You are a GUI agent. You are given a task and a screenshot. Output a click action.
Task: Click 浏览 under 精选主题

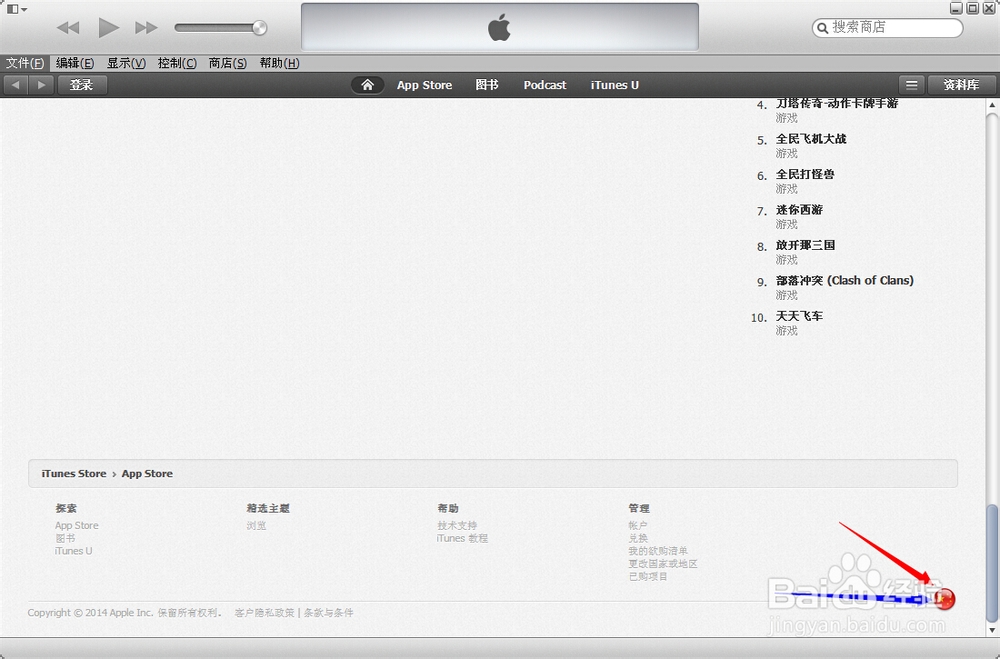tap(256, 526)
